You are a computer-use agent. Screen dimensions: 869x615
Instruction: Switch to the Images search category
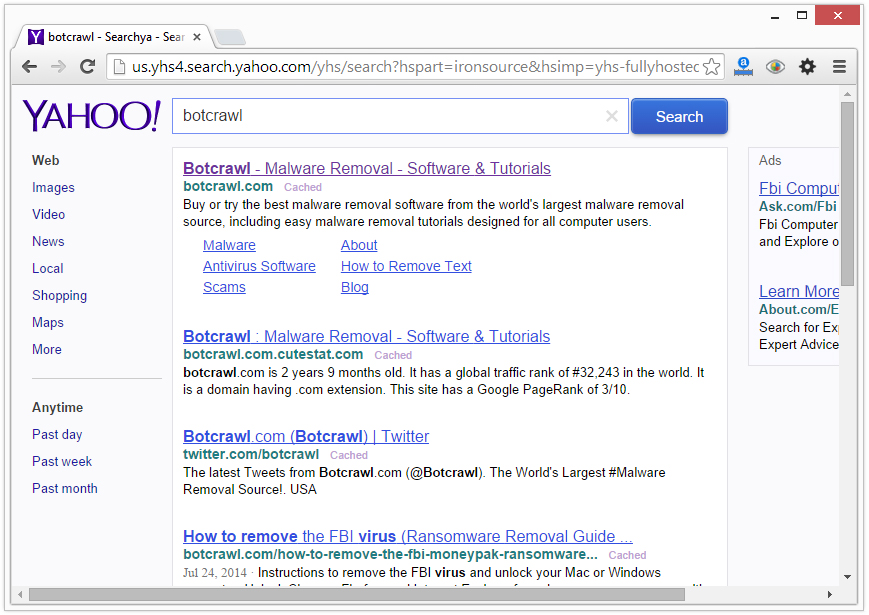click(x=53, y=187)
